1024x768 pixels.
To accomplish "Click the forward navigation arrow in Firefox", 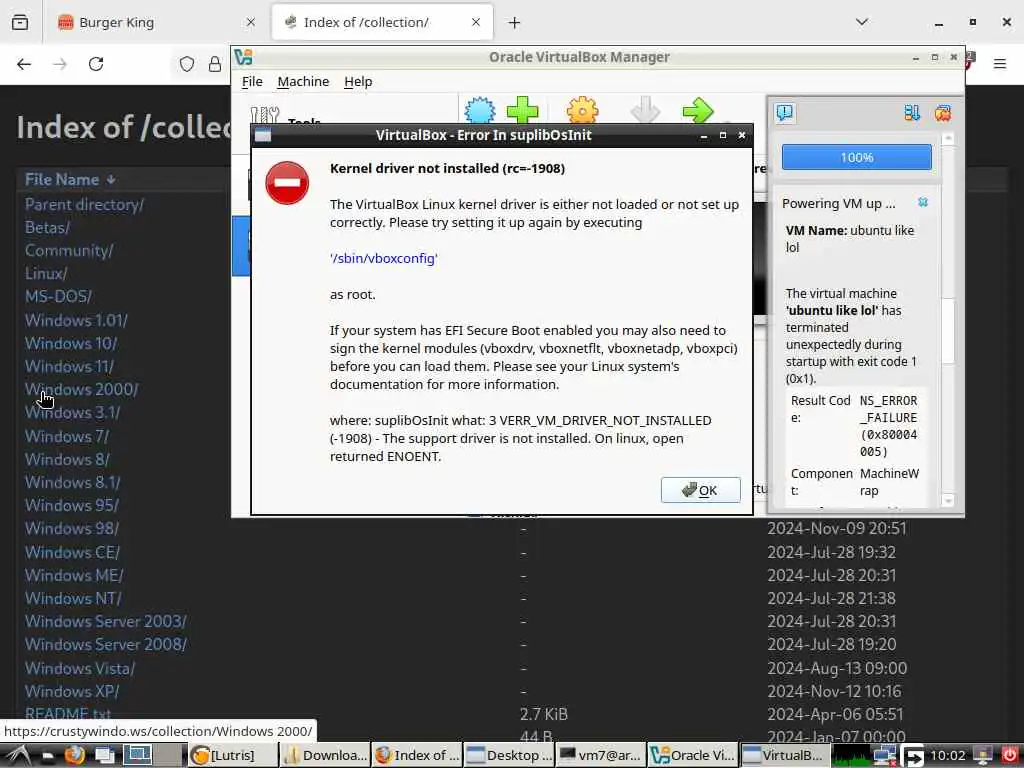I will tap(60, 64).
